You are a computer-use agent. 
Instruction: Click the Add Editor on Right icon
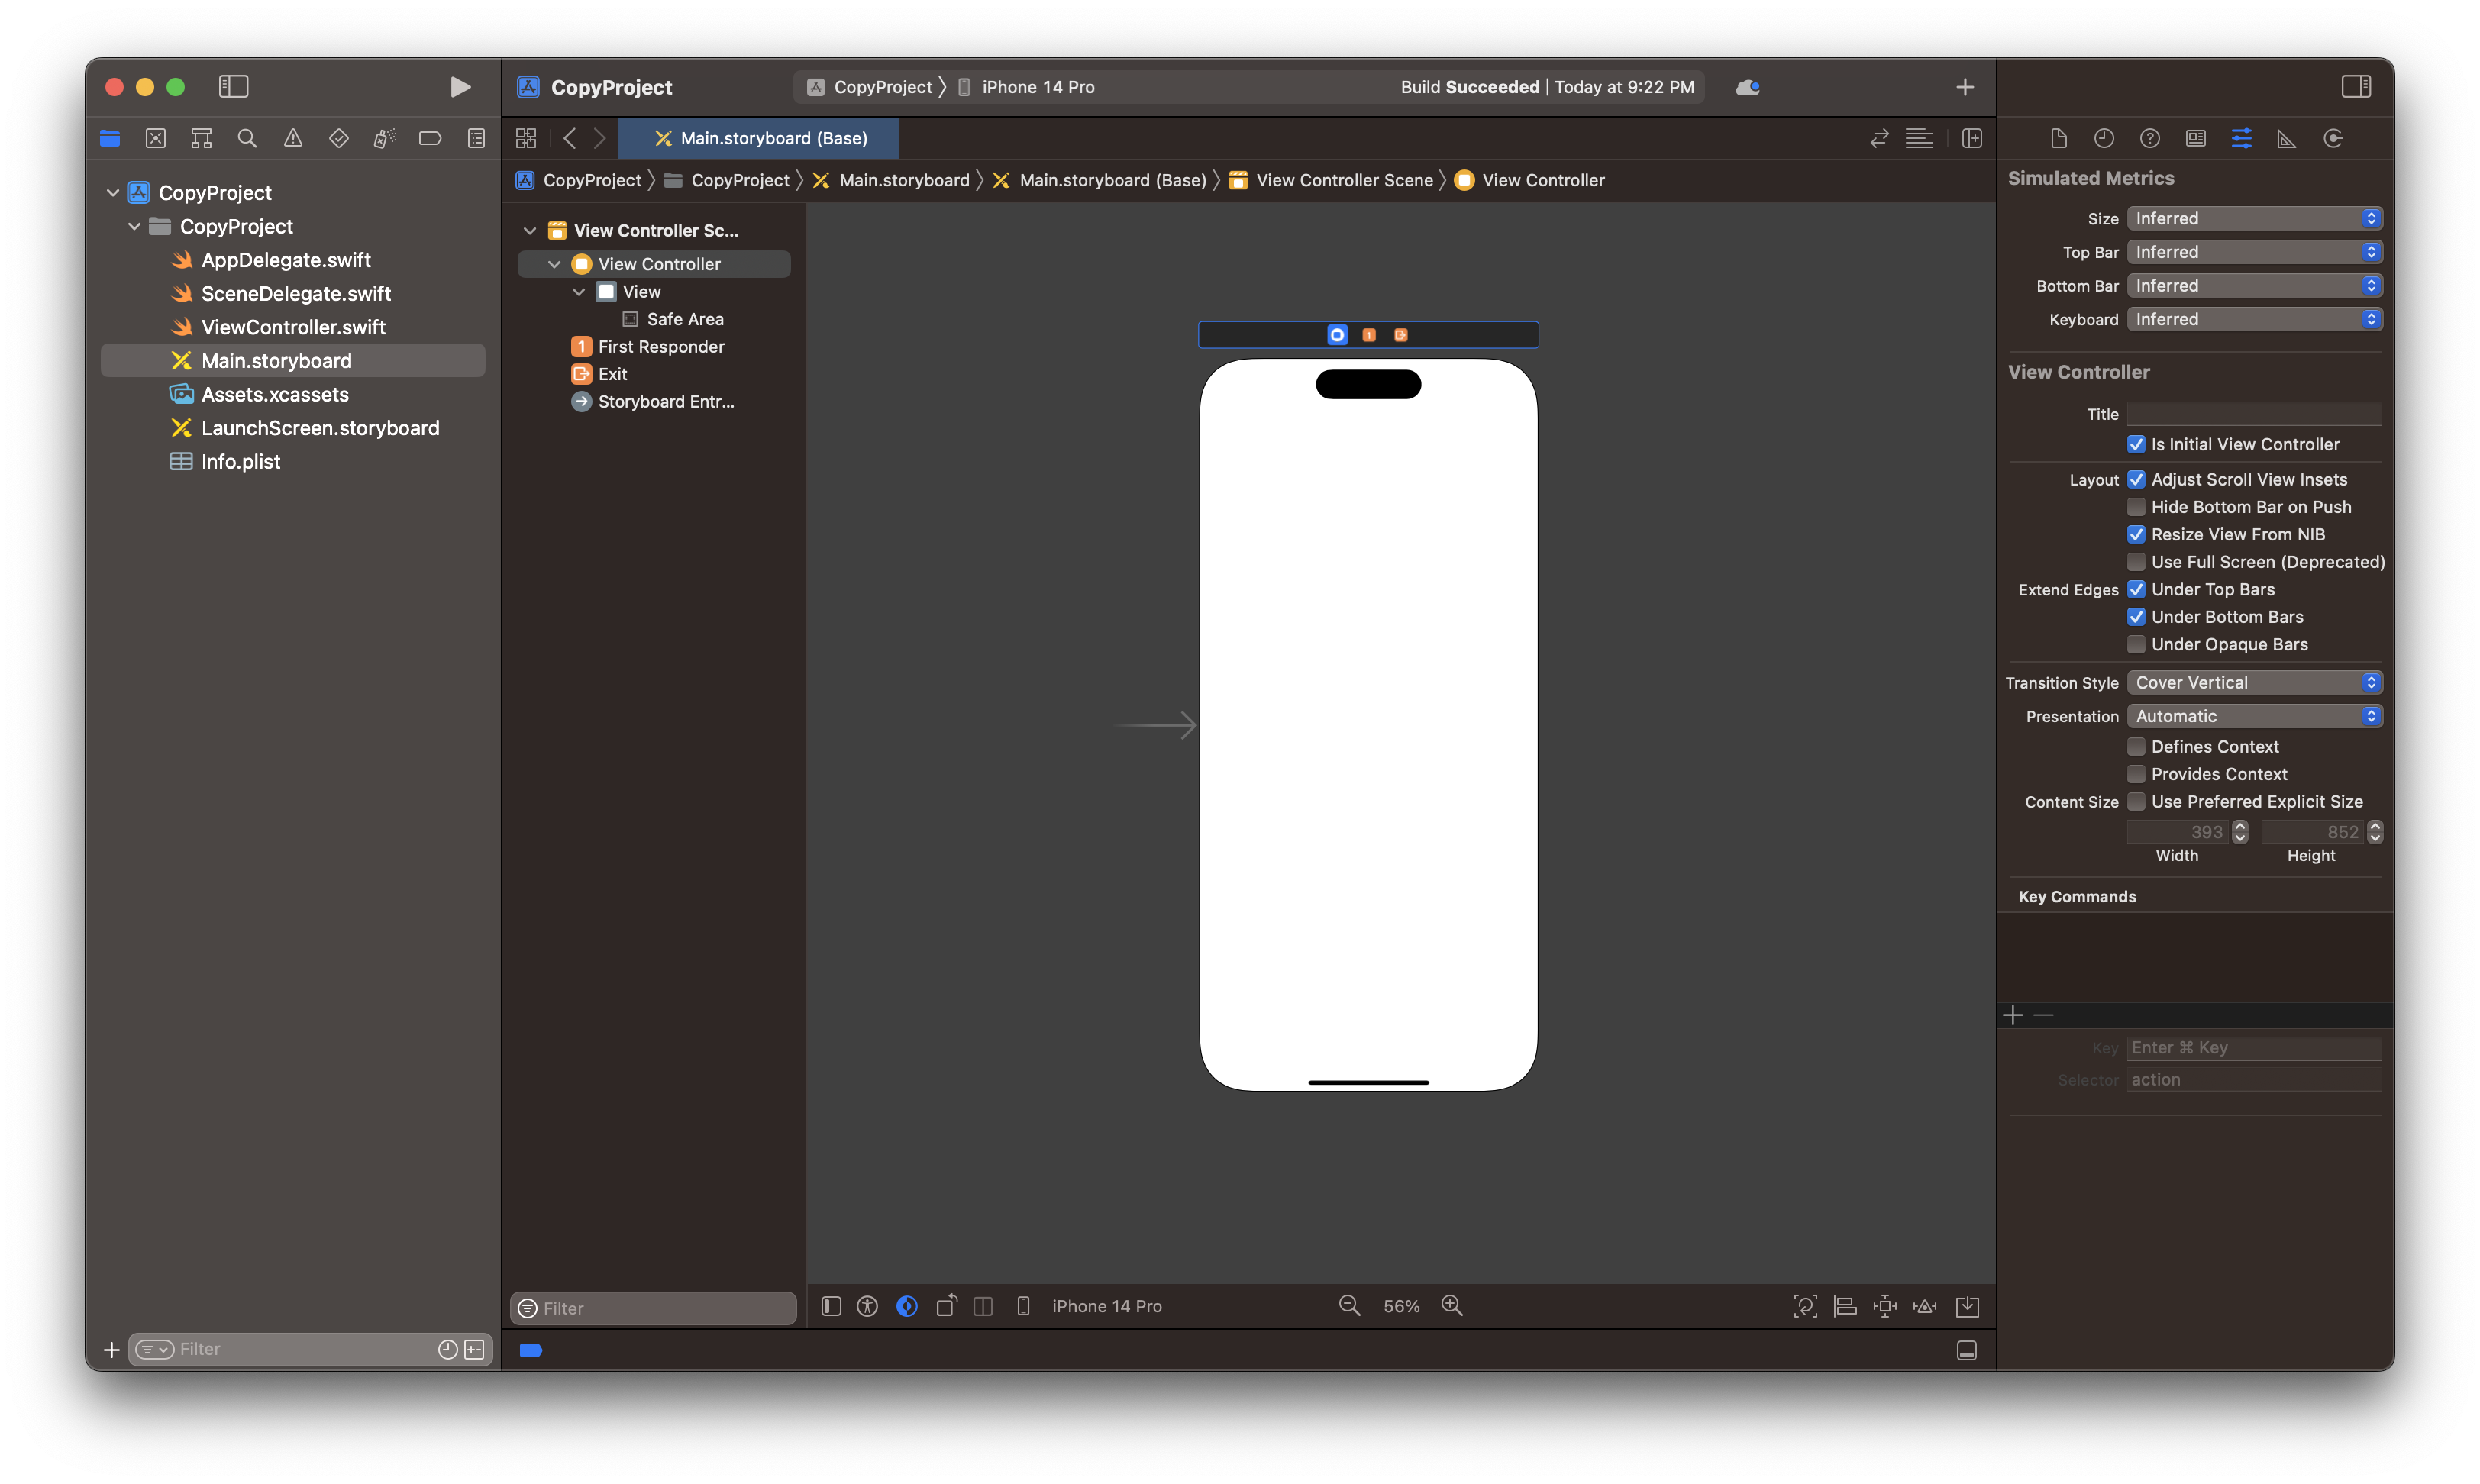tap(1972, 138)
